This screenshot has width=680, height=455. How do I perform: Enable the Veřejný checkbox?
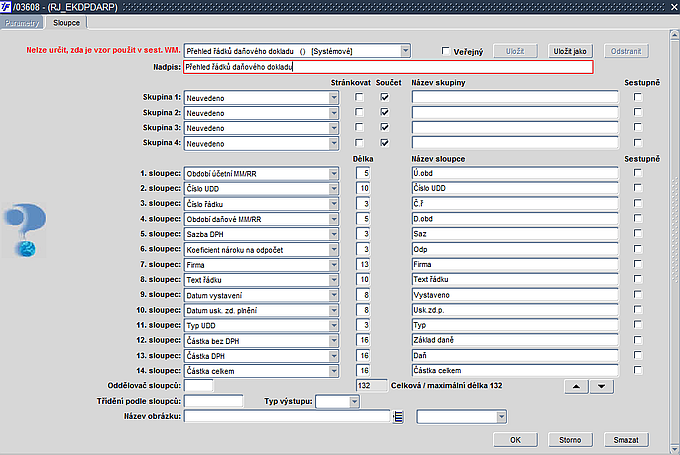click(x=447, y=51)
